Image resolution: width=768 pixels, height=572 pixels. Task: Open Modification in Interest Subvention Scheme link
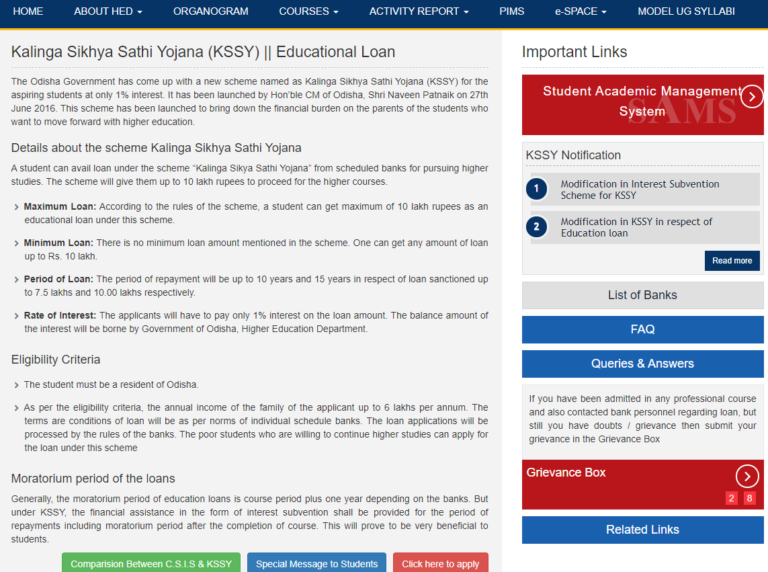tap(640, 190)
